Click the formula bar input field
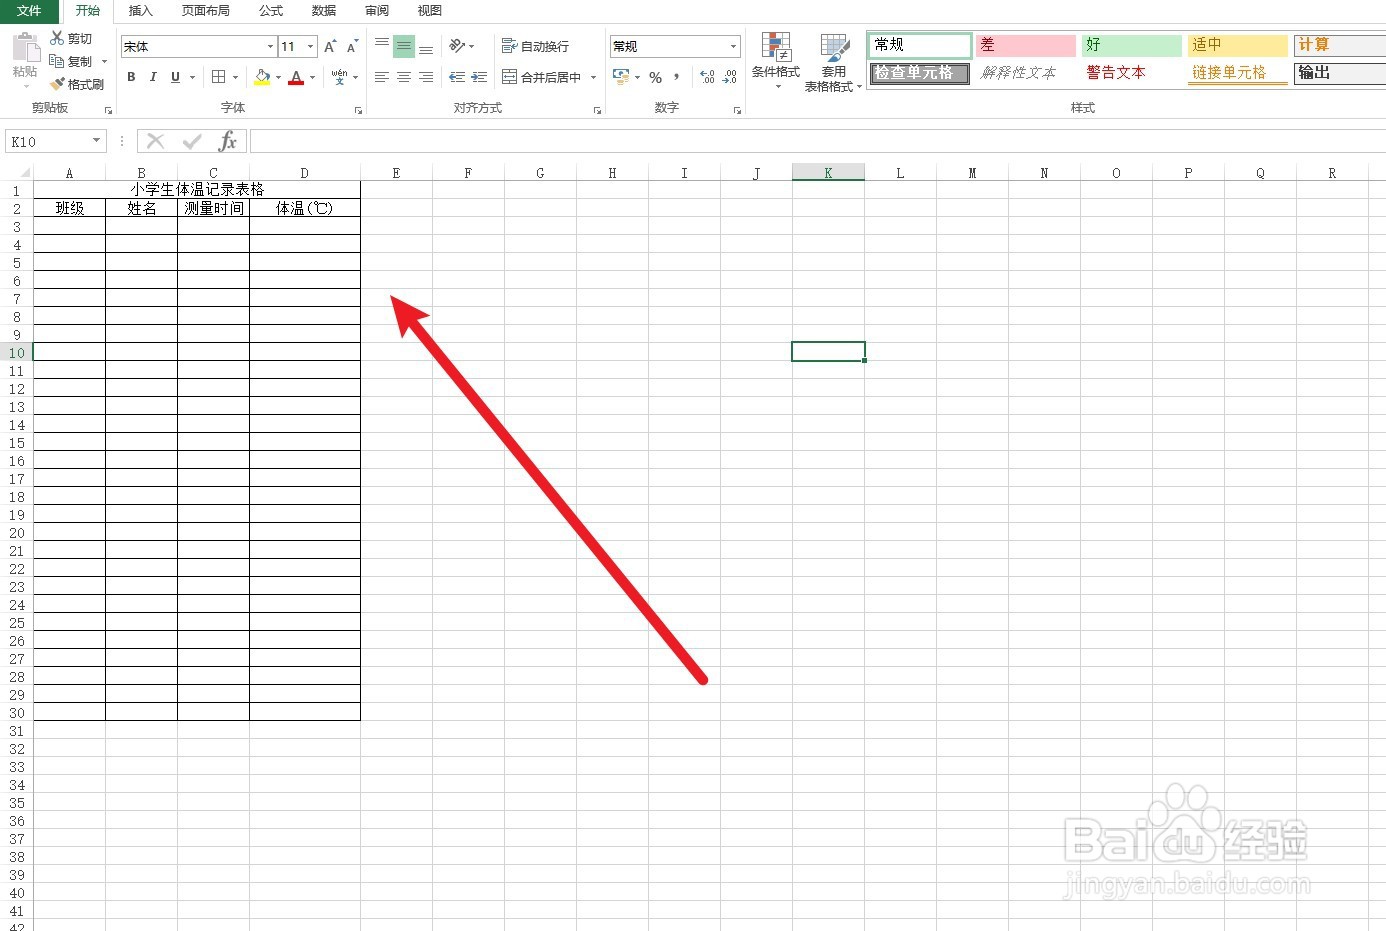Viewport: 1386px width, 931px height. point(817,141)
